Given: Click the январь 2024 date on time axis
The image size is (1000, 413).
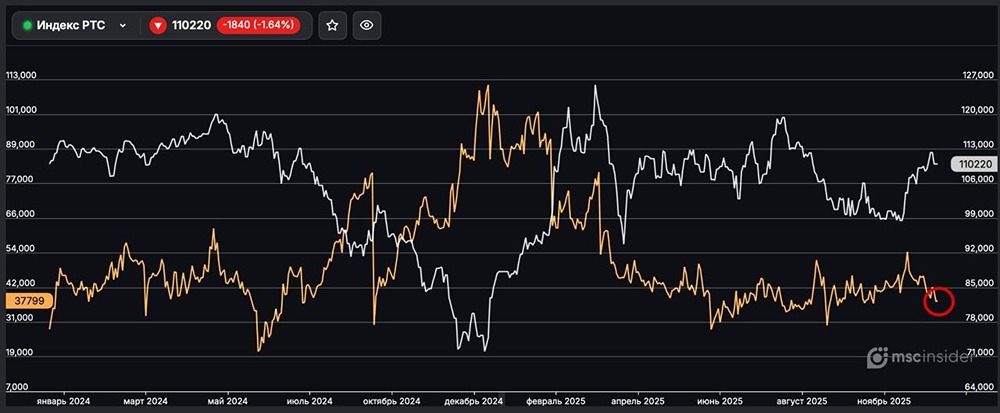Looking at the screenshot, I should tap(63, 400).
